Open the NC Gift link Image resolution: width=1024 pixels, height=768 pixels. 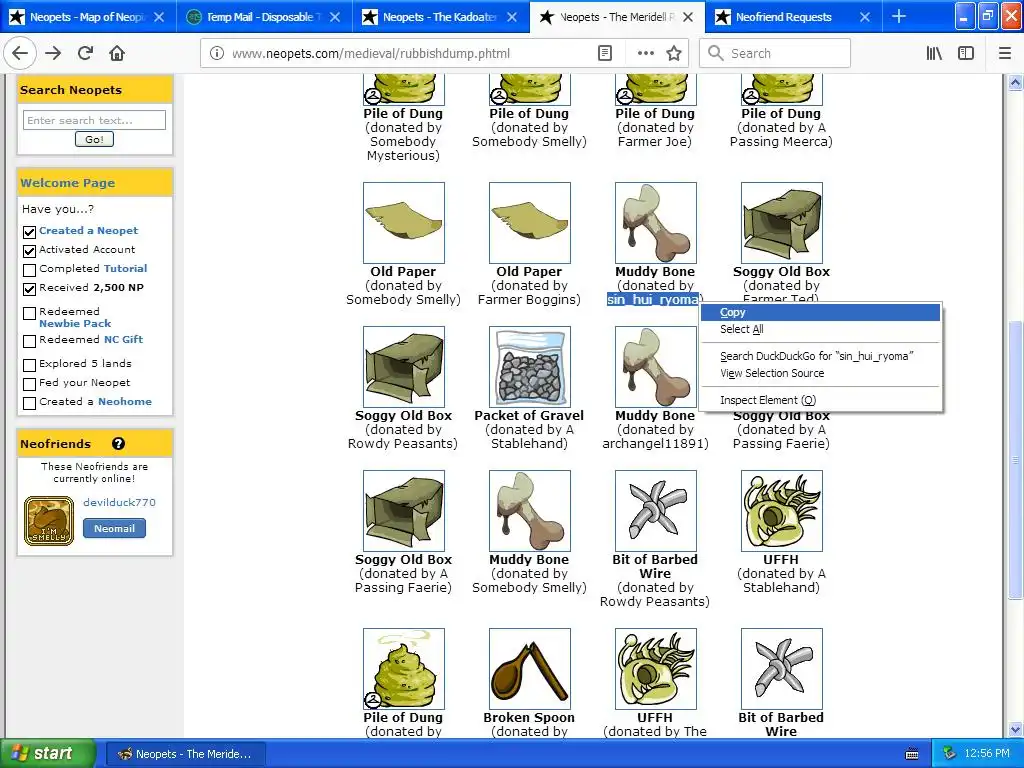(123, 340)
